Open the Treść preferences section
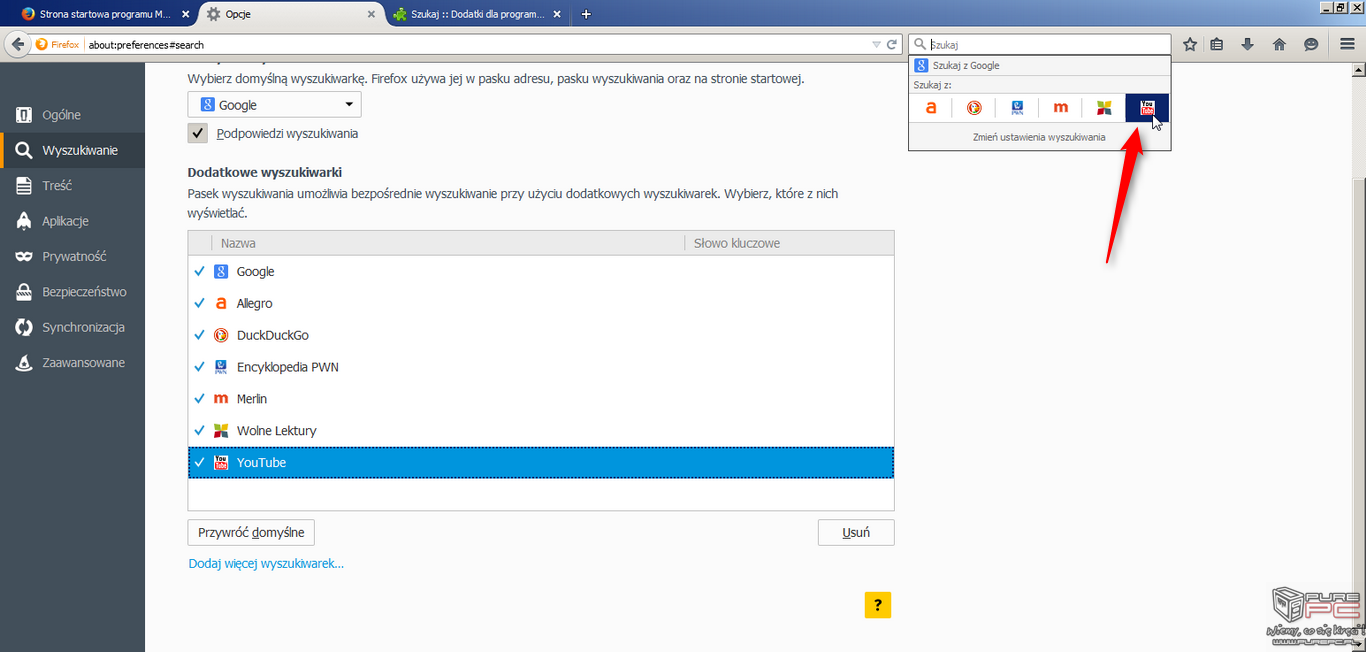This screenshot has height=652, width=1366. point(72,186)
